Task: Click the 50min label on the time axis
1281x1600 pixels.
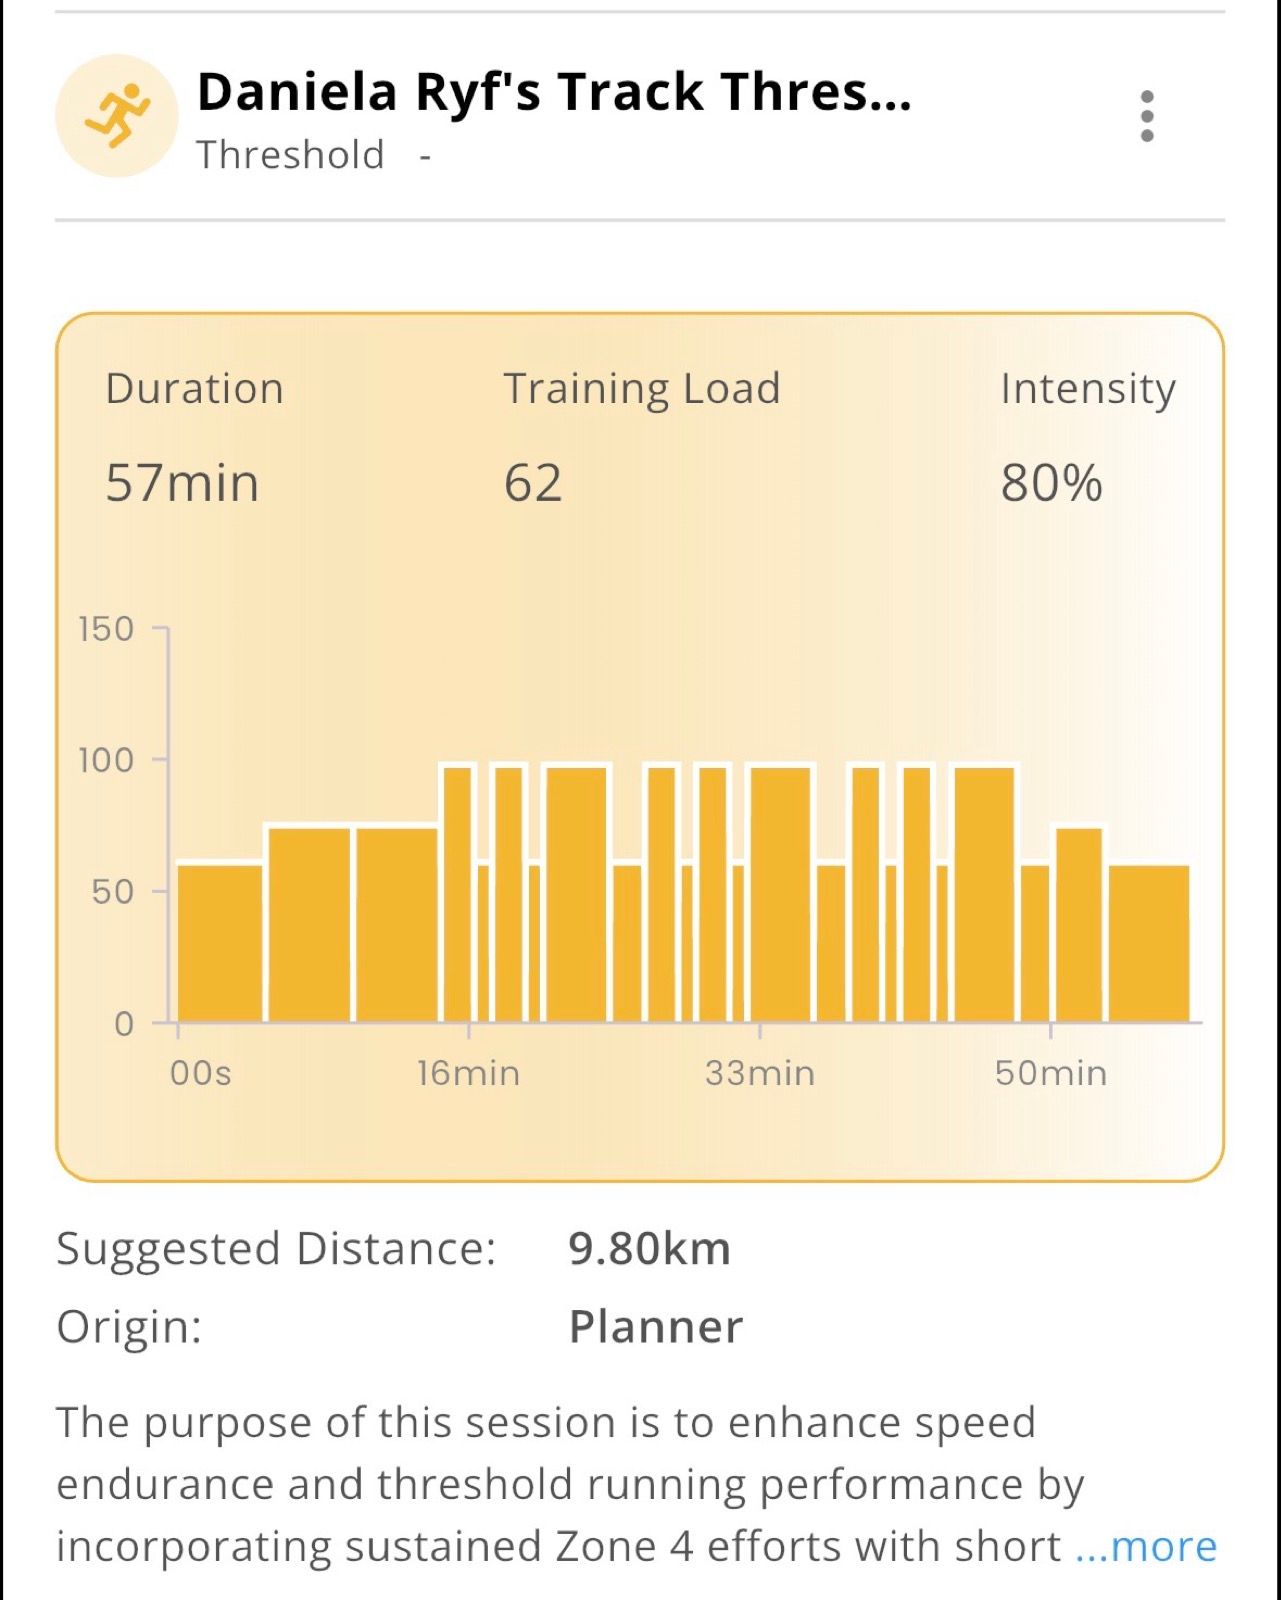Action: coord(1050,1074)
